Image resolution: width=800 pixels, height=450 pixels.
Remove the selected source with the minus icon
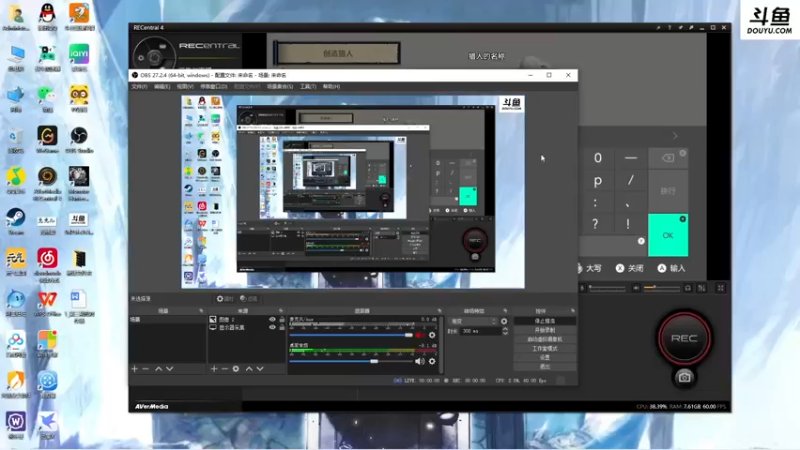[x=224, y=368]
